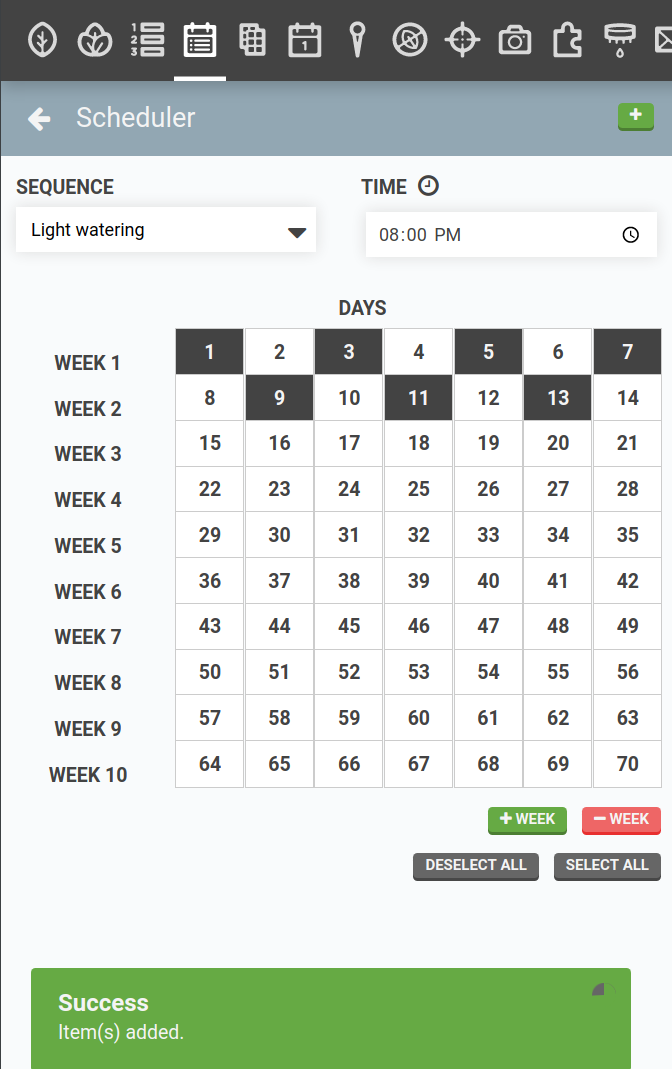Click the sprinkler watering icon
672x1069 pixels.
tap(619, 40)
